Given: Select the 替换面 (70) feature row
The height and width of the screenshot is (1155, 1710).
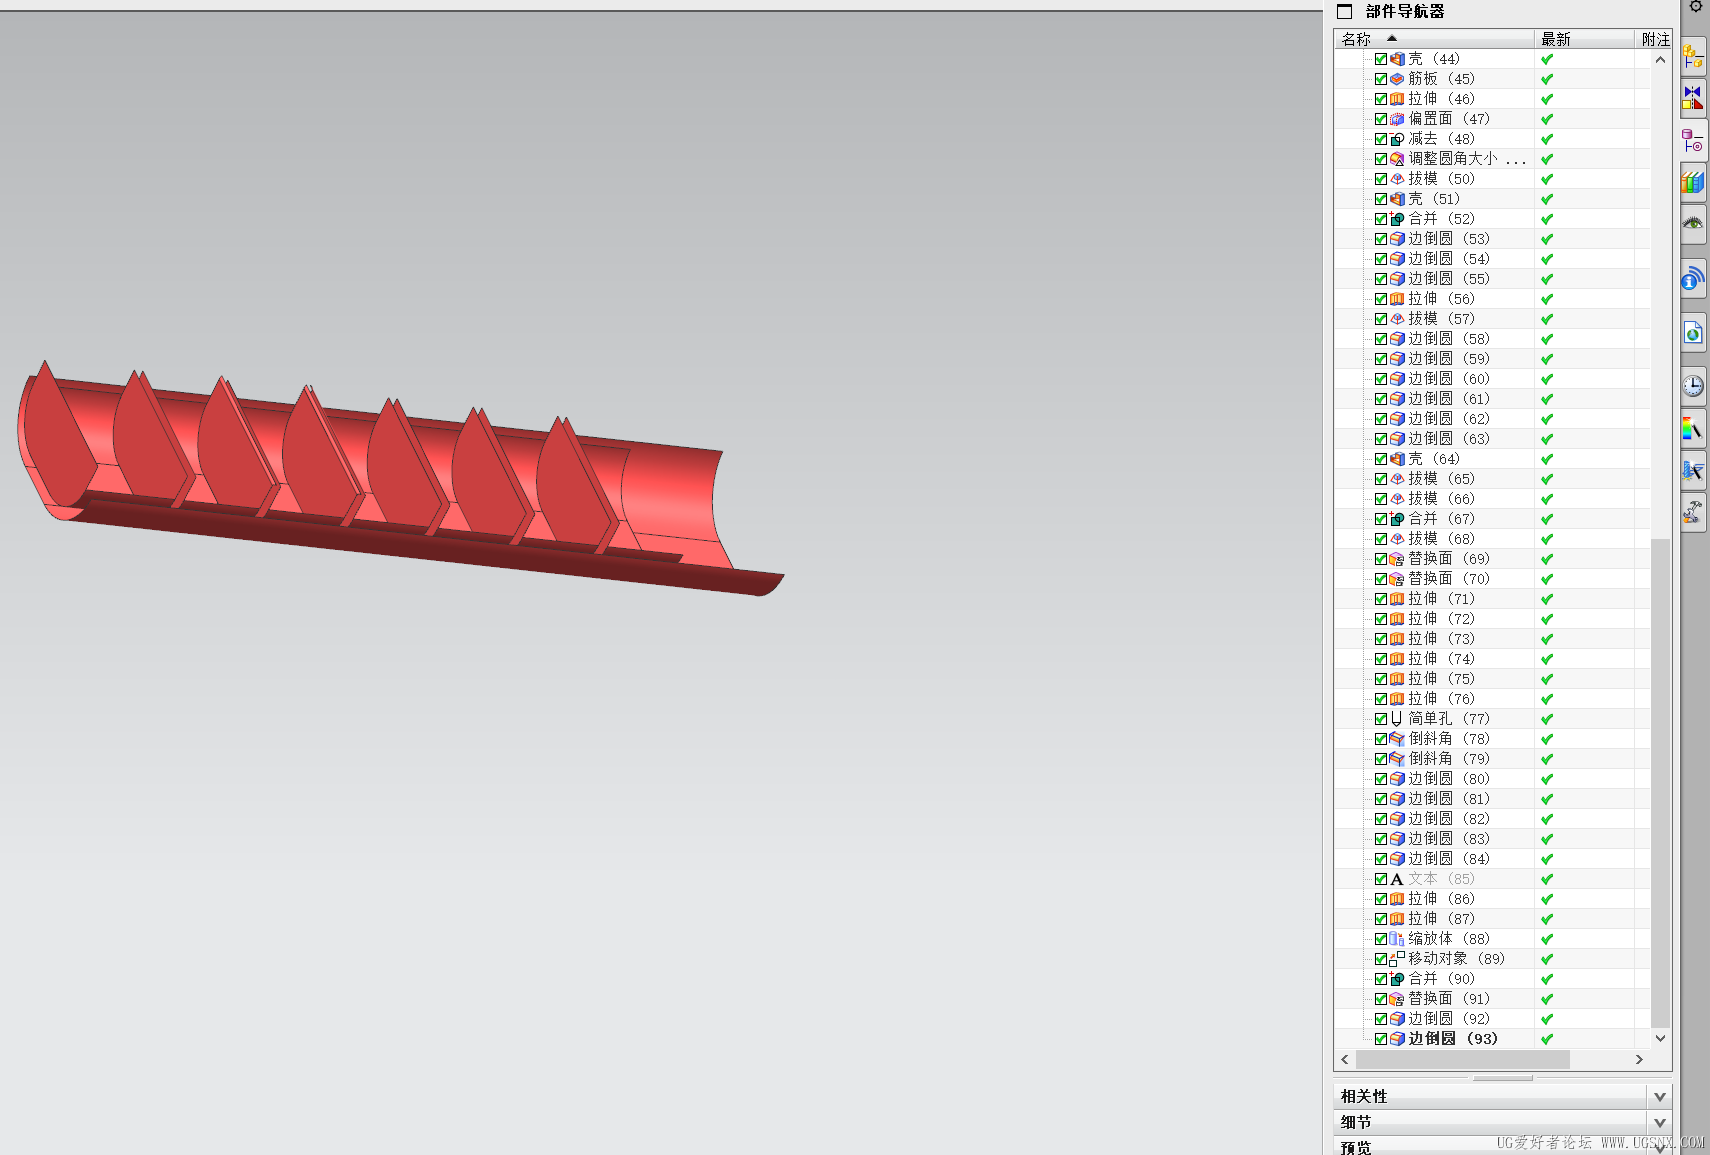Looking at the screenshot, I should point(1492,579).
